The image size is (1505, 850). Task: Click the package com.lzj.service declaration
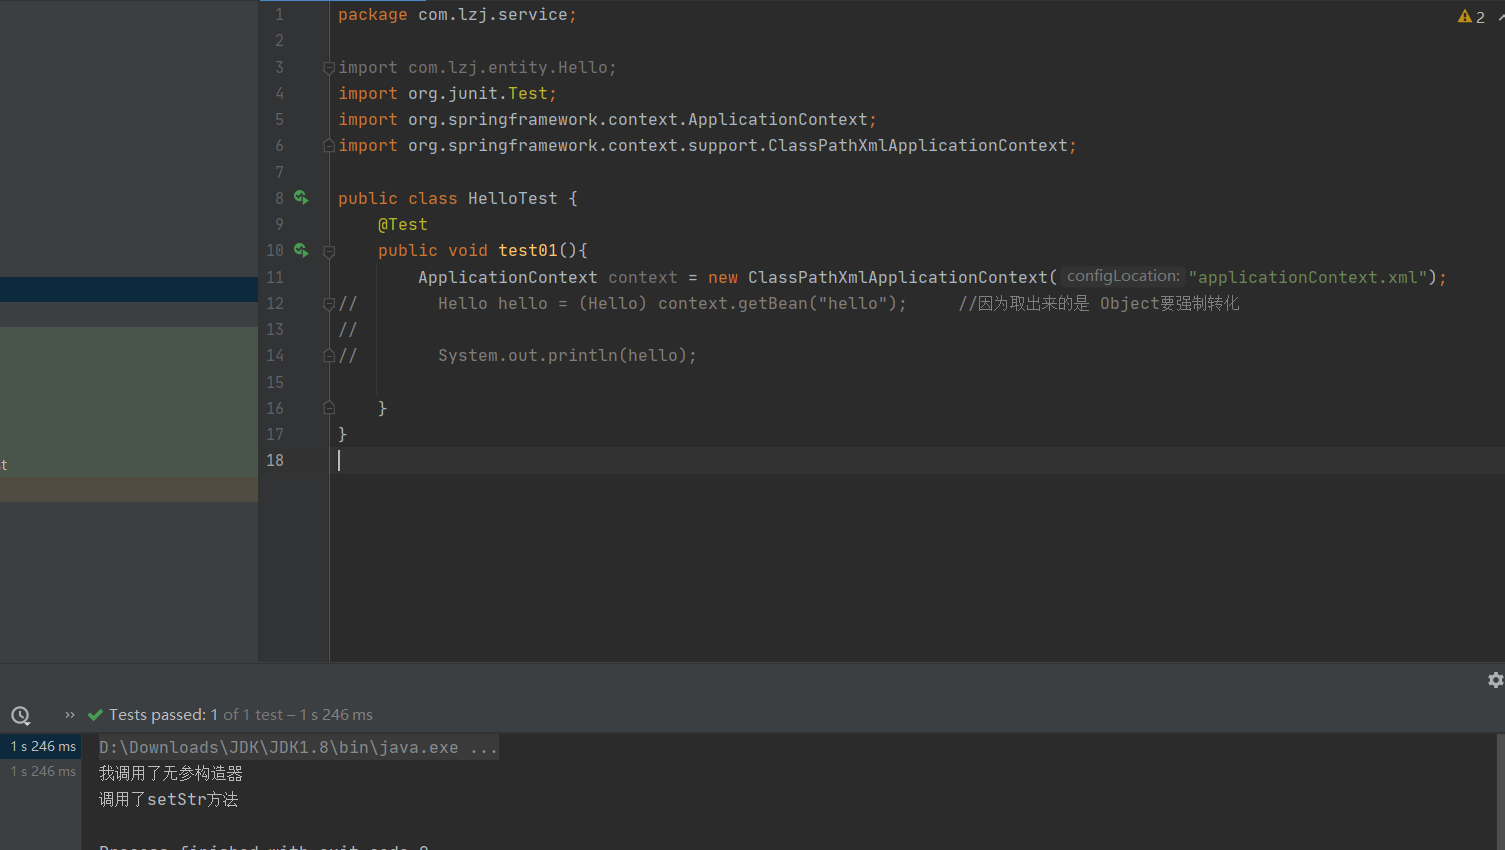tap(457, 15)
